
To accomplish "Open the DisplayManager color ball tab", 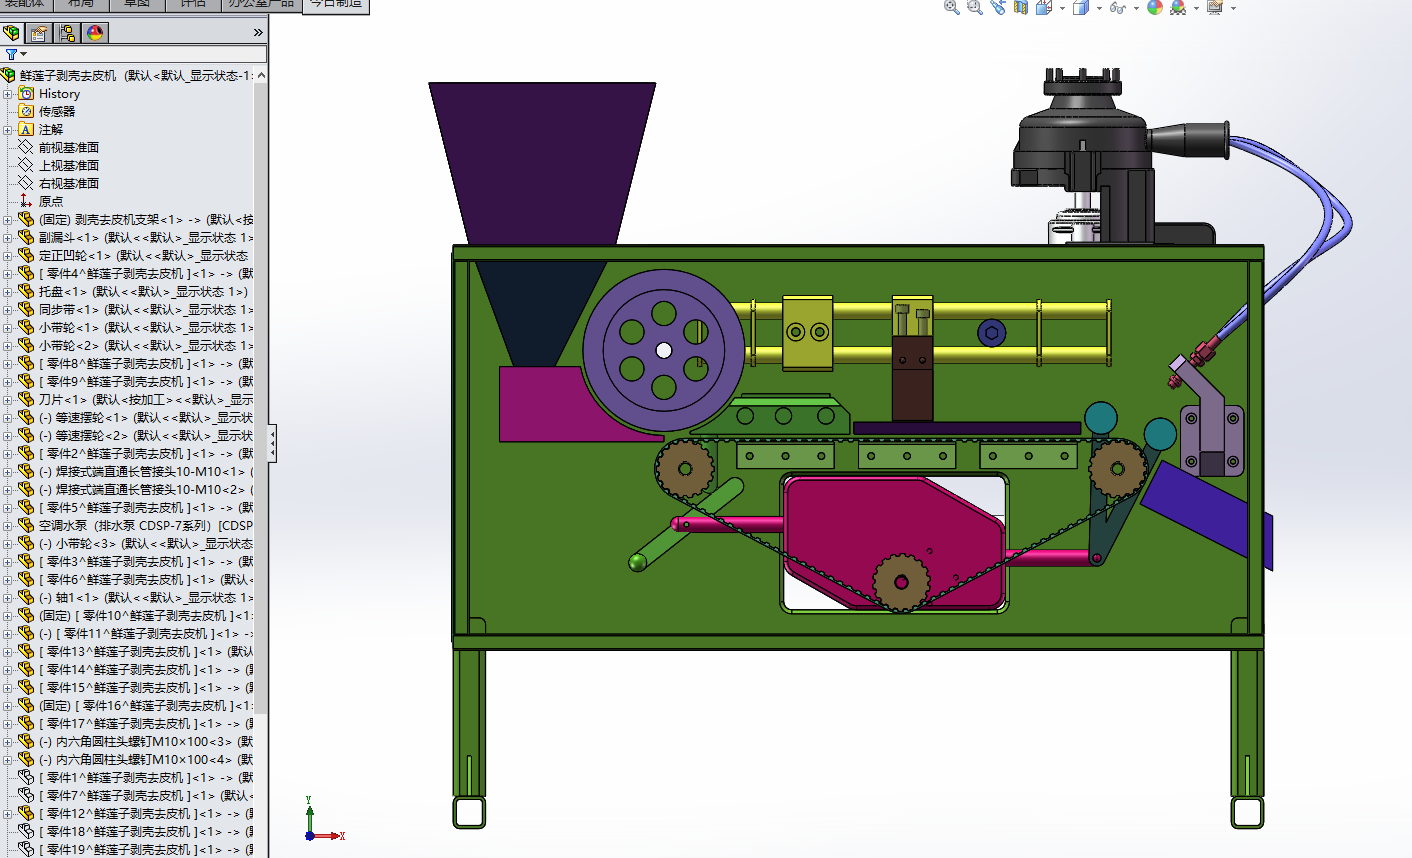I will (95, 33).
